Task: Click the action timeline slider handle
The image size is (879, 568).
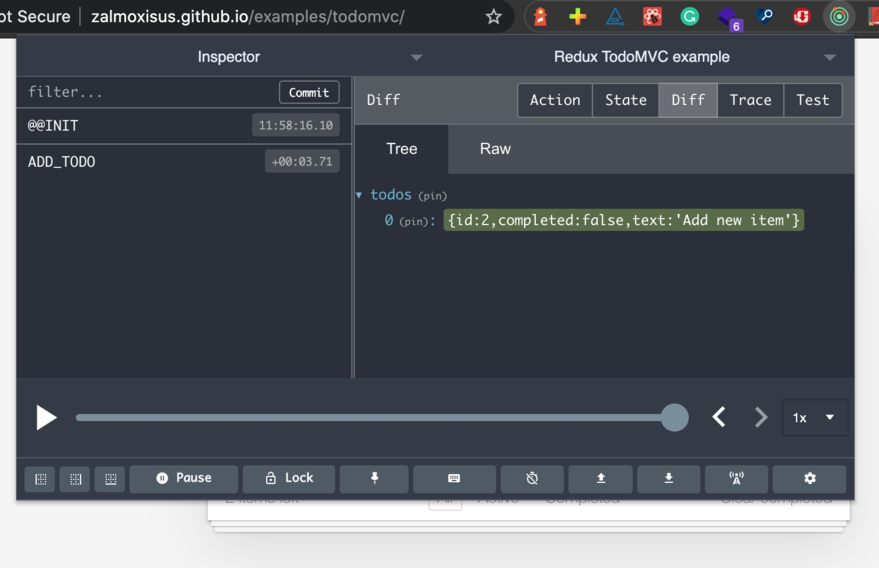Action: [674, 418]
